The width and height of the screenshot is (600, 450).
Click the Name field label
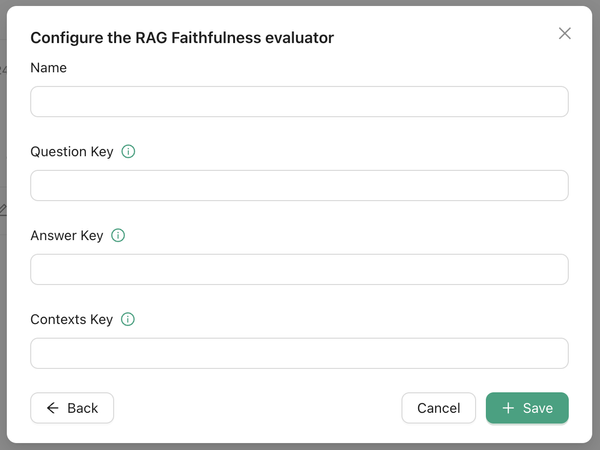(49, 68)
